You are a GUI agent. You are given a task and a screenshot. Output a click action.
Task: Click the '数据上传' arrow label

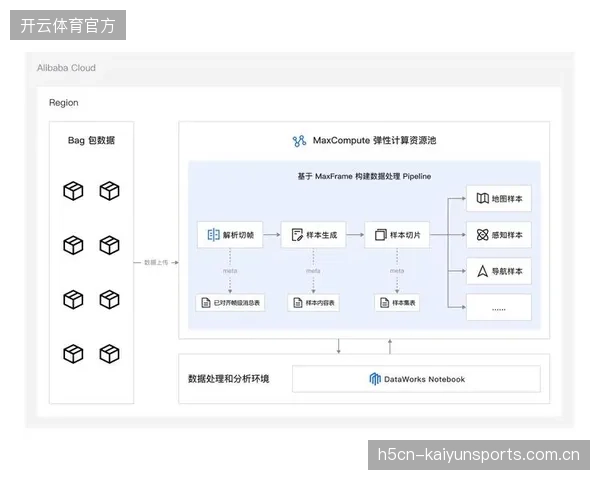[x=156, y=263]
